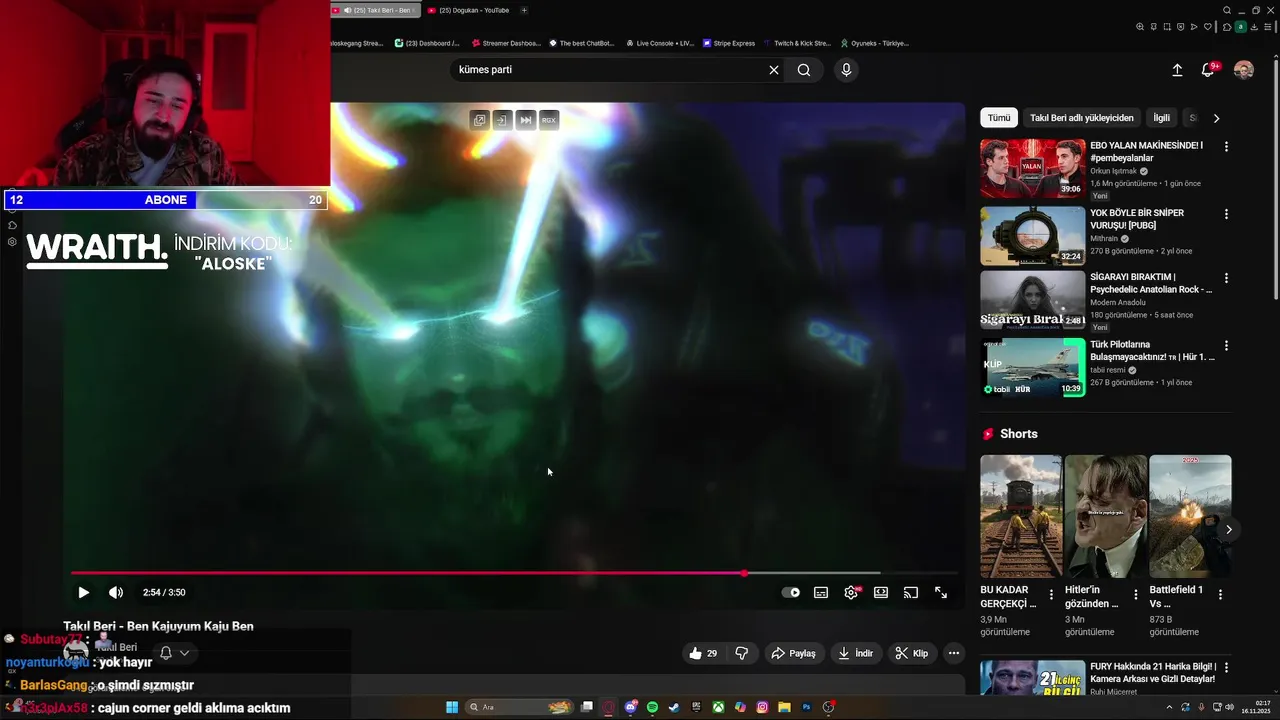Screen dimensions: 1280x720
Task: Toggle the autoplay switch in the player
Action: (791, 592)
